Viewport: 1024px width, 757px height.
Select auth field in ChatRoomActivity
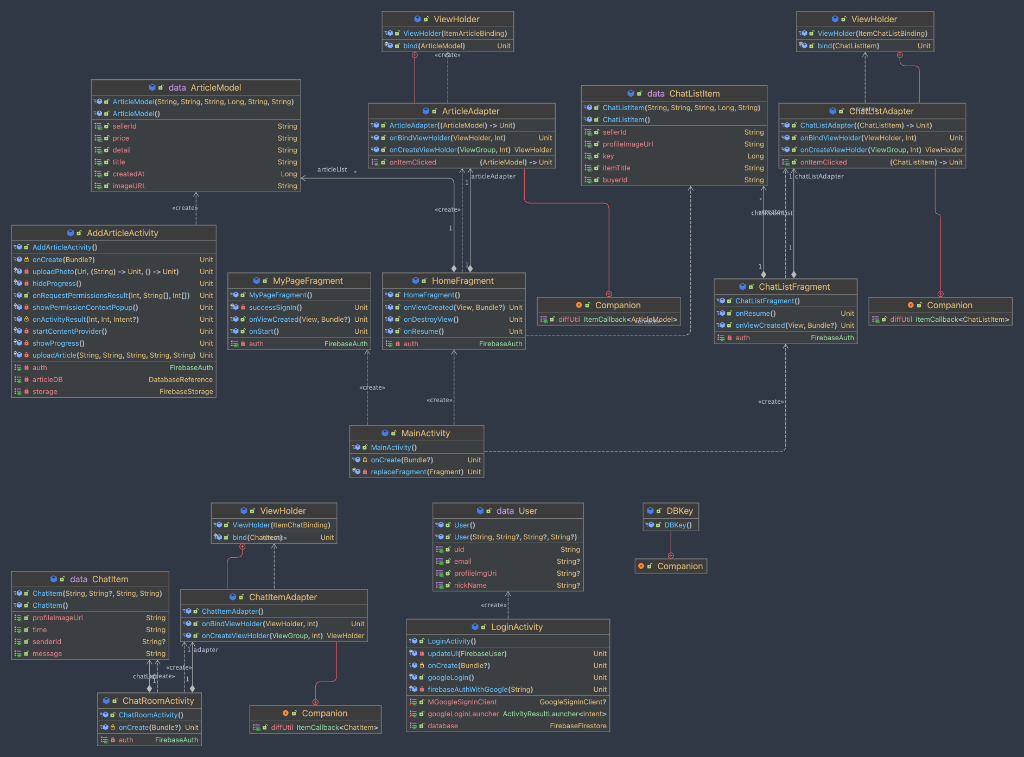150,740
